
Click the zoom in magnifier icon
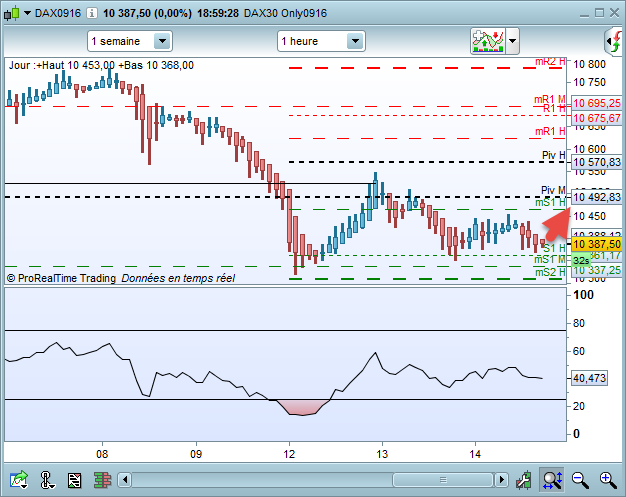click(608, 480)
